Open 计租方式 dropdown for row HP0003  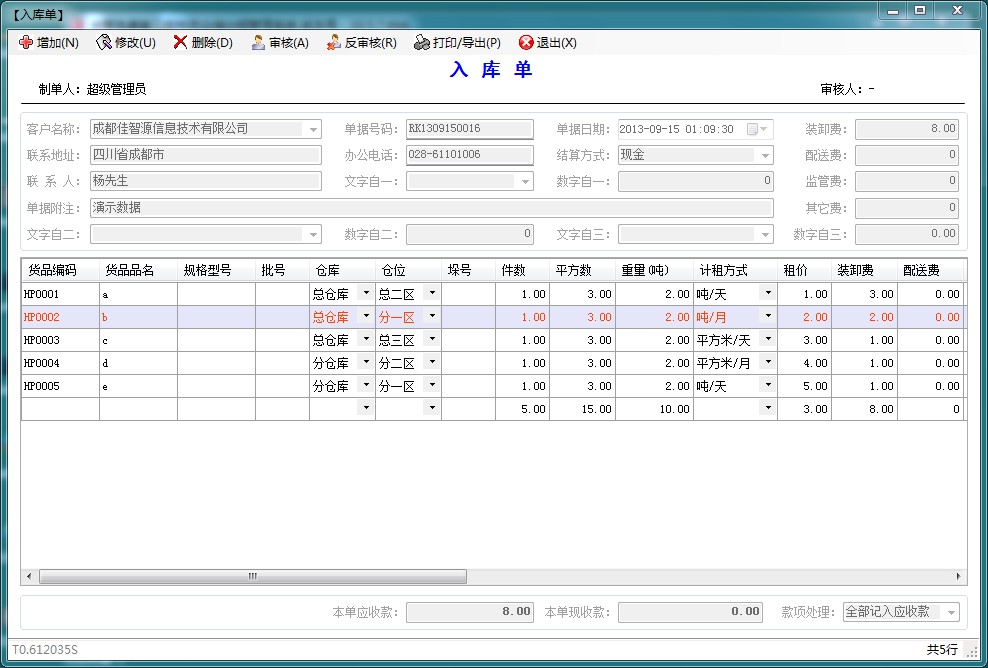[767, 339]
